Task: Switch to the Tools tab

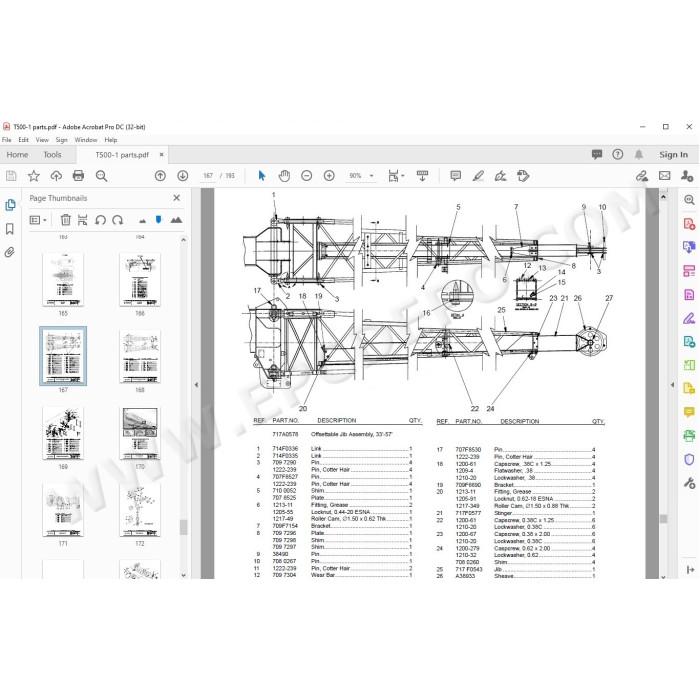Action: click(x=52, y=155)
